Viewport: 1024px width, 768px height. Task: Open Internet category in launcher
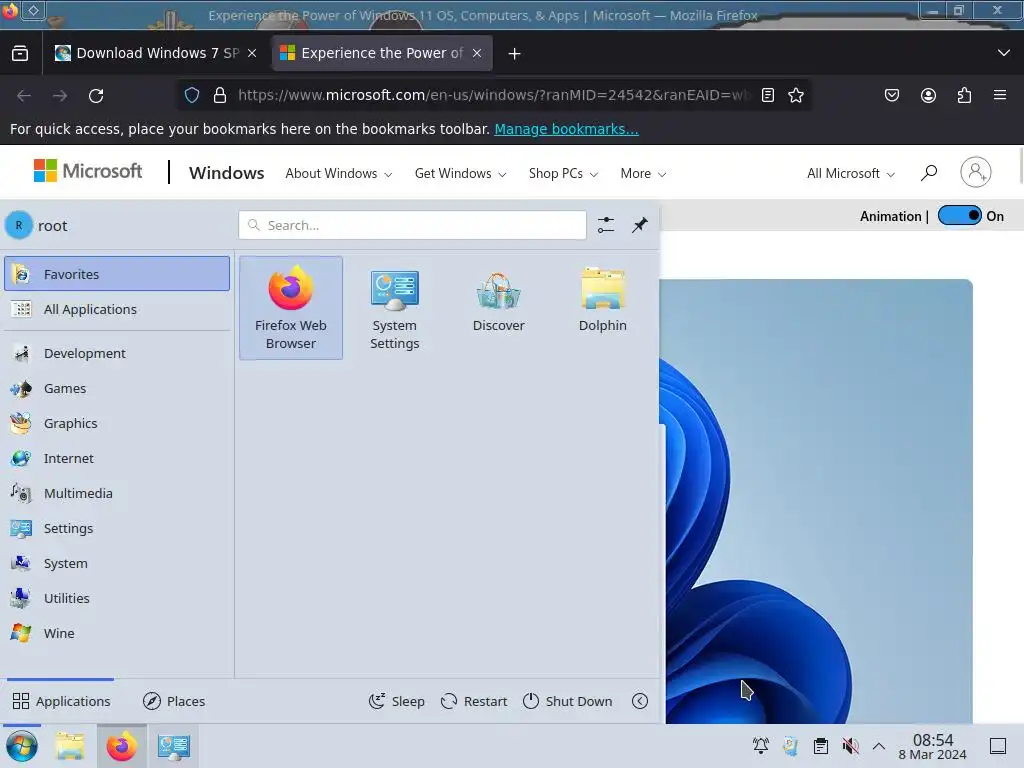click(117, 458)
